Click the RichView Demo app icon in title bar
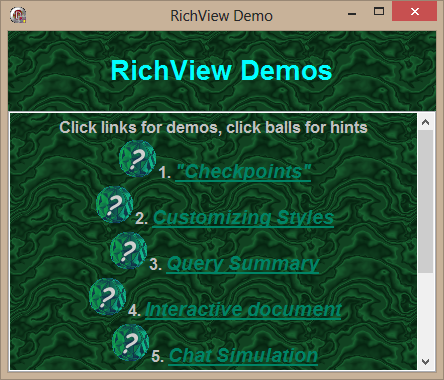This screenshot has height=380, width=444. click(18, 15)
